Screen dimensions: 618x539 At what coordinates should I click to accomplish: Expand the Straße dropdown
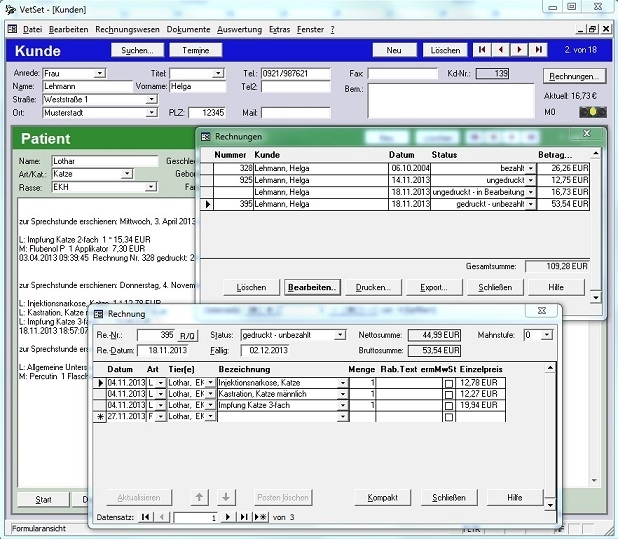tap(152, 99)
